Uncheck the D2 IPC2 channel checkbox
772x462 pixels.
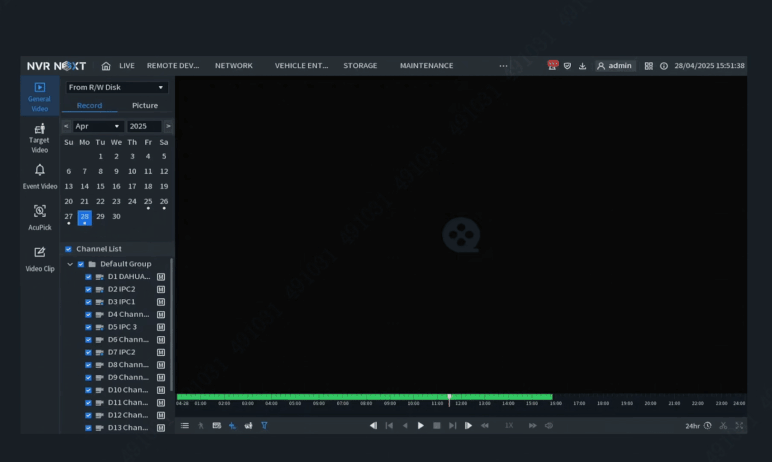click(x=88, y=289)
